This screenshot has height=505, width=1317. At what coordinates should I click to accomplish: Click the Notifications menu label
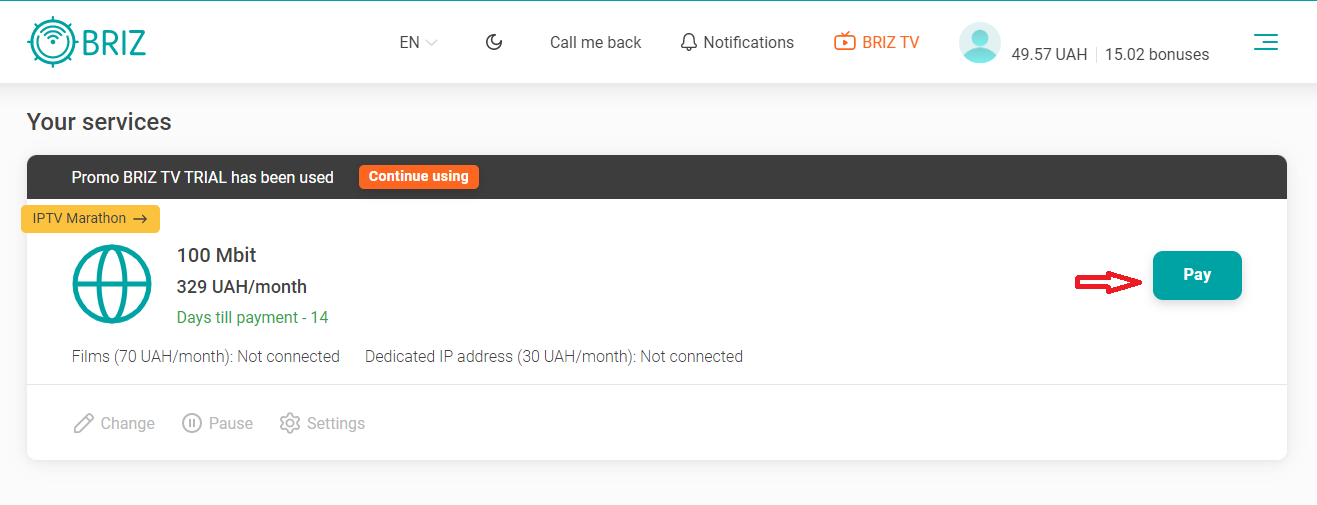(x=748, y=42)
